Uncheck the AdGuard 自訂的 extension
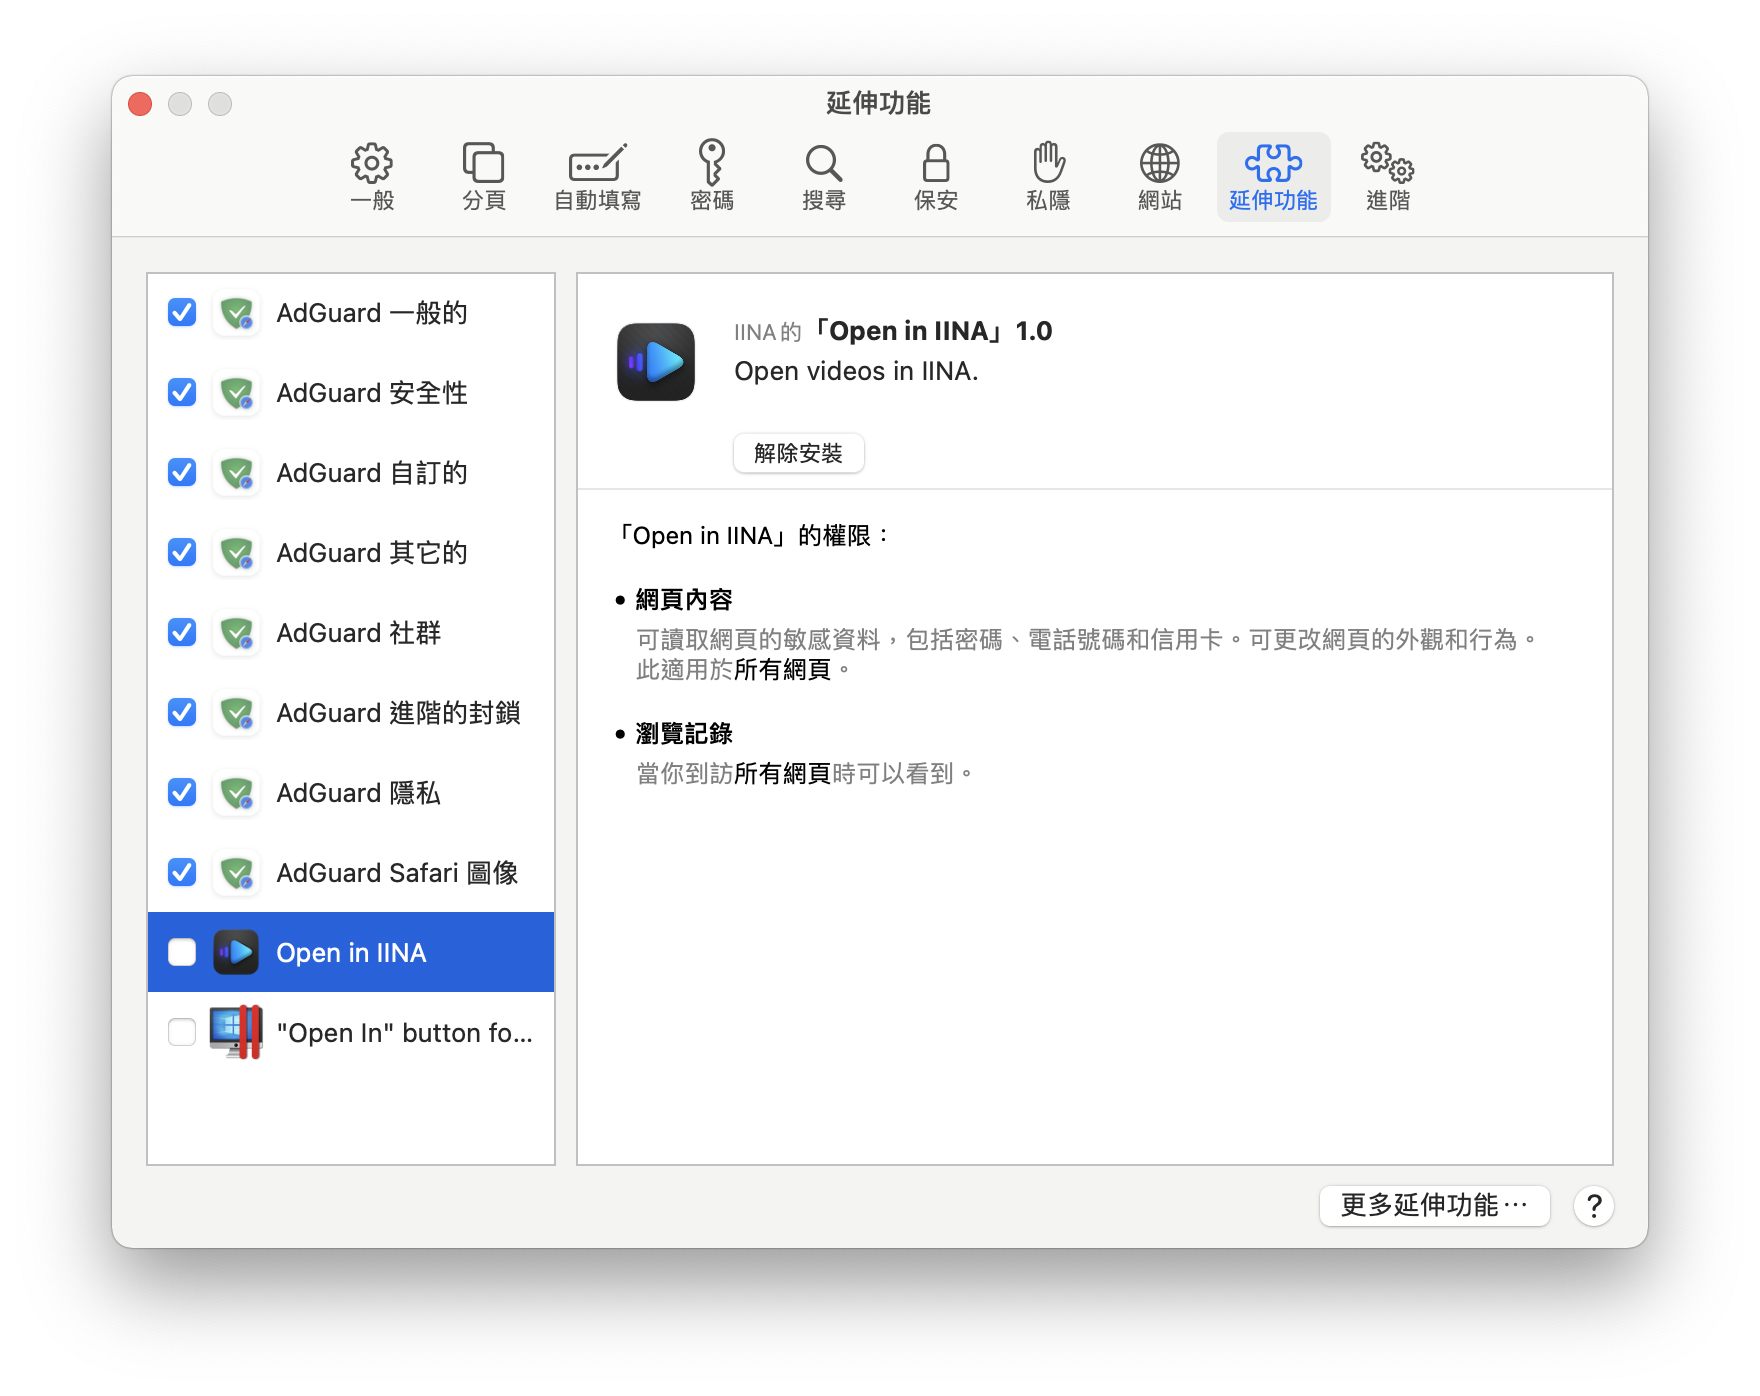Image resolution: width=1760 pixels, height=1396 pixels. [x=182, y=473]
